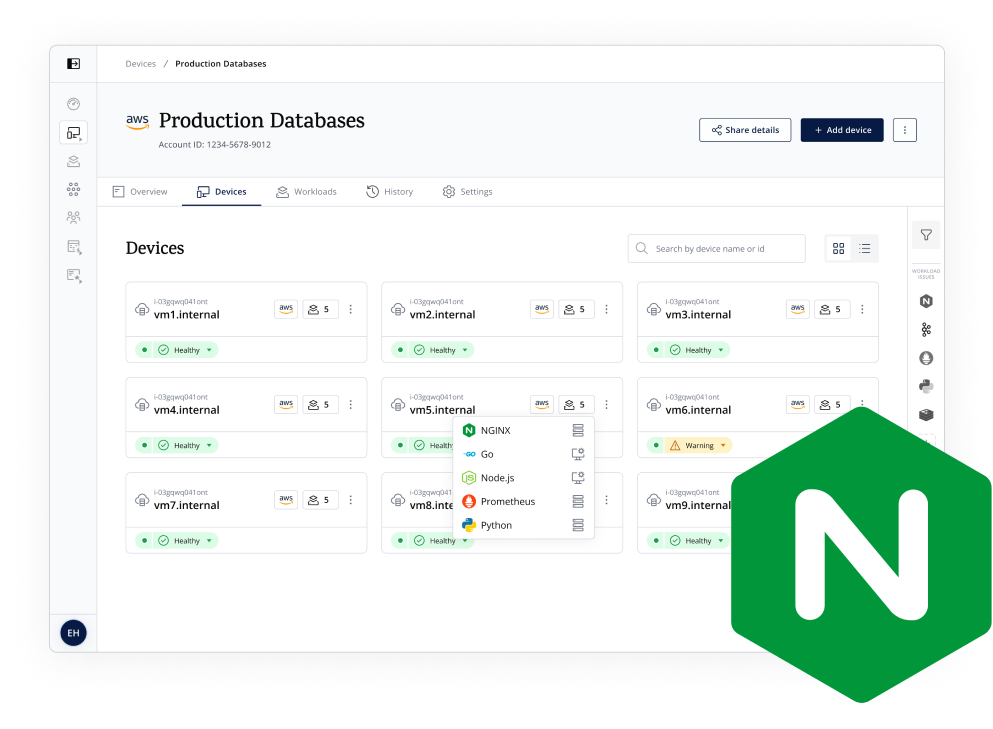
Task: Open the vm4.internal device name
Action: pos(187,410)
